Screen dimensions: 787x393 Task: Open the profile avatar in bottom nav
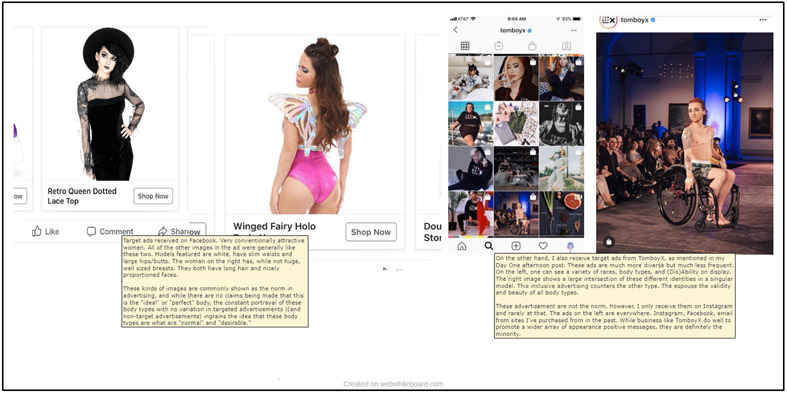[x=570, y=246]
